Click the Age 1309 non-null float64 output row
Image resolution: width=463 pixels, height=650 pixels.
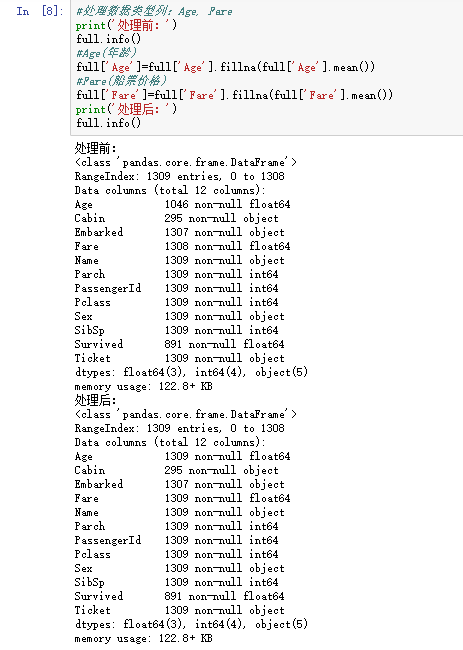(182, 456)
